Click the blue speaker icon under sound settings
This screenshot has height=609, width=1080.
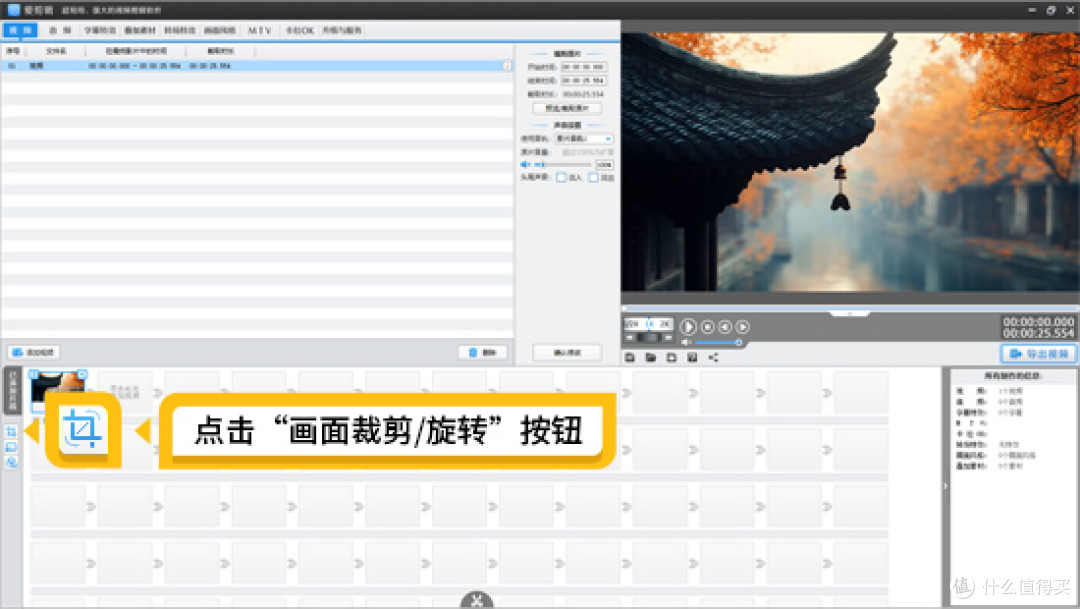click(x=525, y=165)
